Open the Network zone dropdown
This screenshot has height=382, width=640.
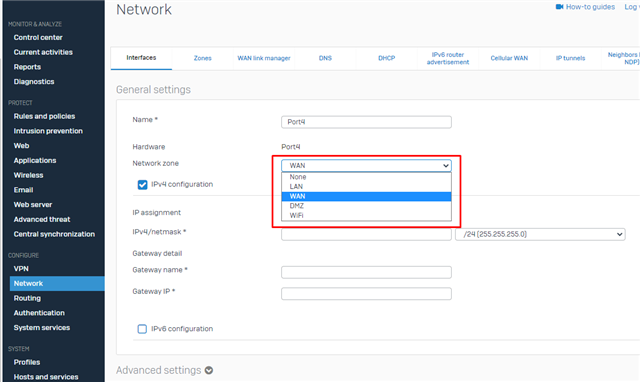point(366,165)
